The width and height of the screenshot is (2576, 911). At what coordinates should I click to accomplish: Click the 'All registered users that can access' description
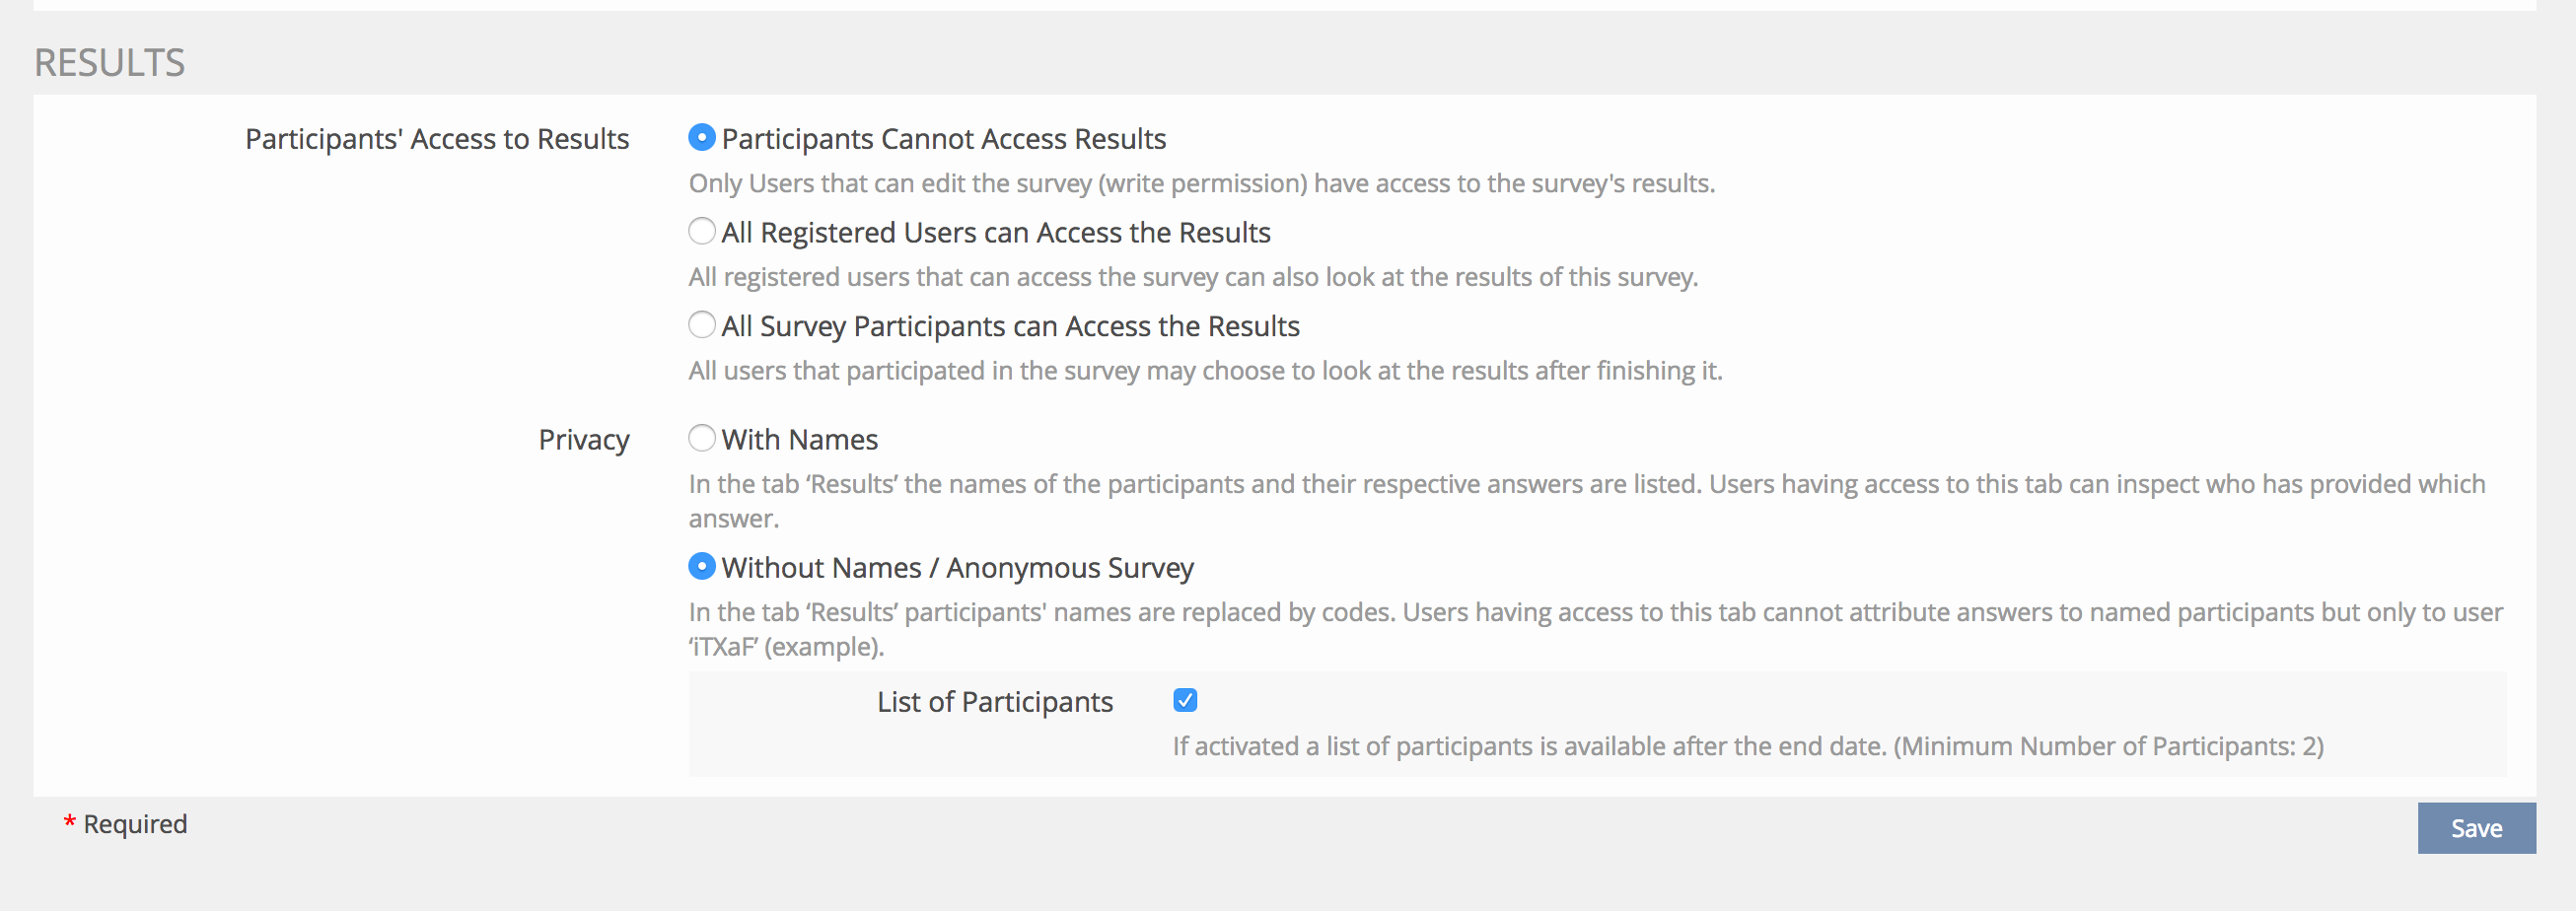click(1193, 277)
